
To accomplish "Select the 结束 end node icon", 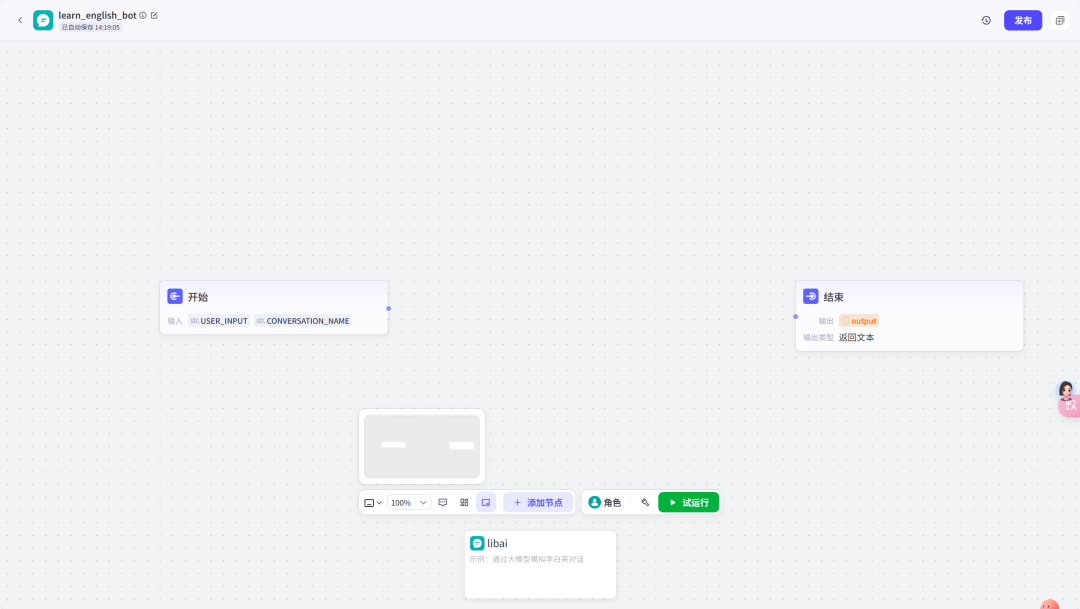I will pos(811,296).
